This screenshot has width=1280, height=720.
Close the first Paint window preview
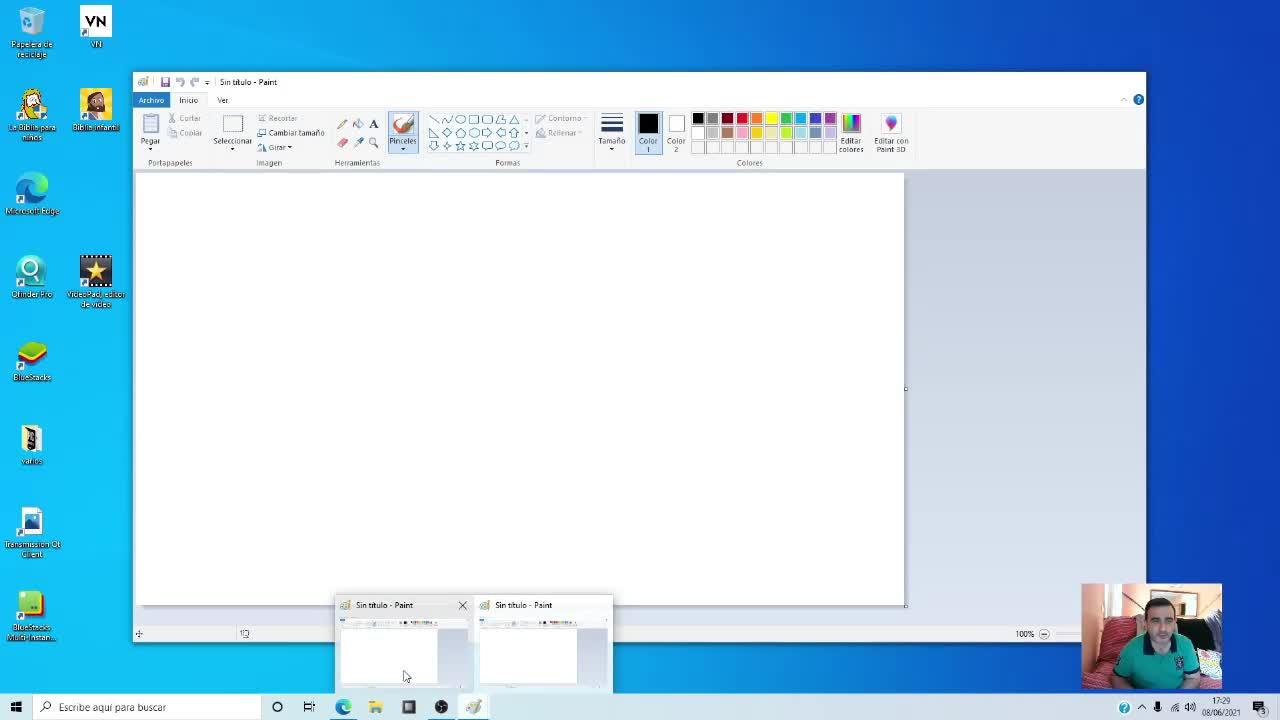tap(462, 605)
